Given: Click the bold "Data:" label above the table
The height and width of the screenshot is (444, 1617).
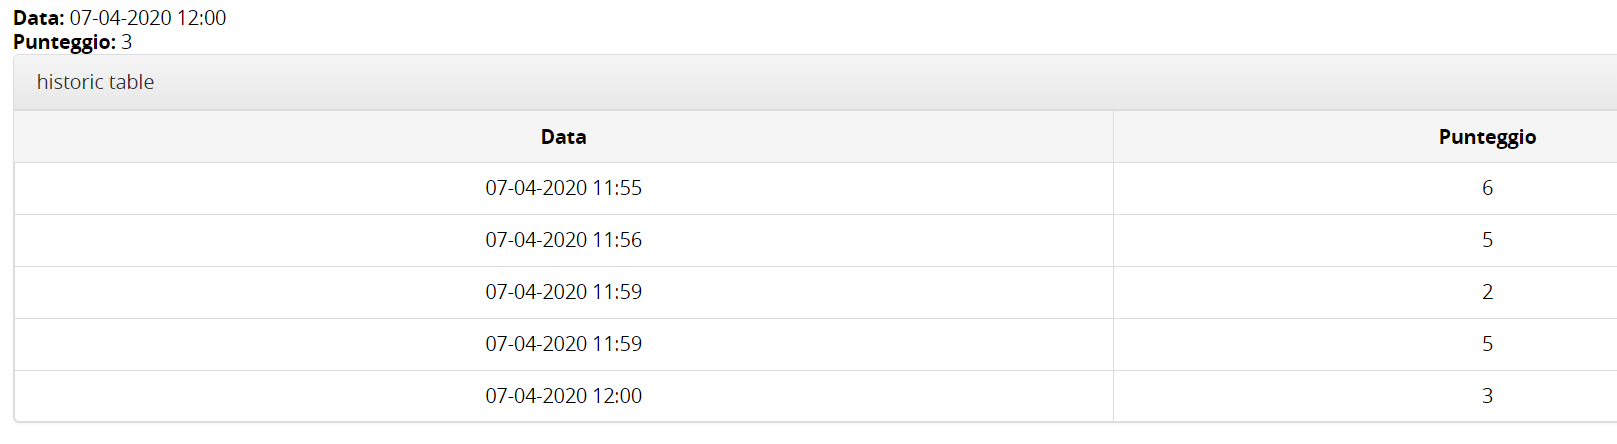Looking at the screenshot, I should 39,18.
